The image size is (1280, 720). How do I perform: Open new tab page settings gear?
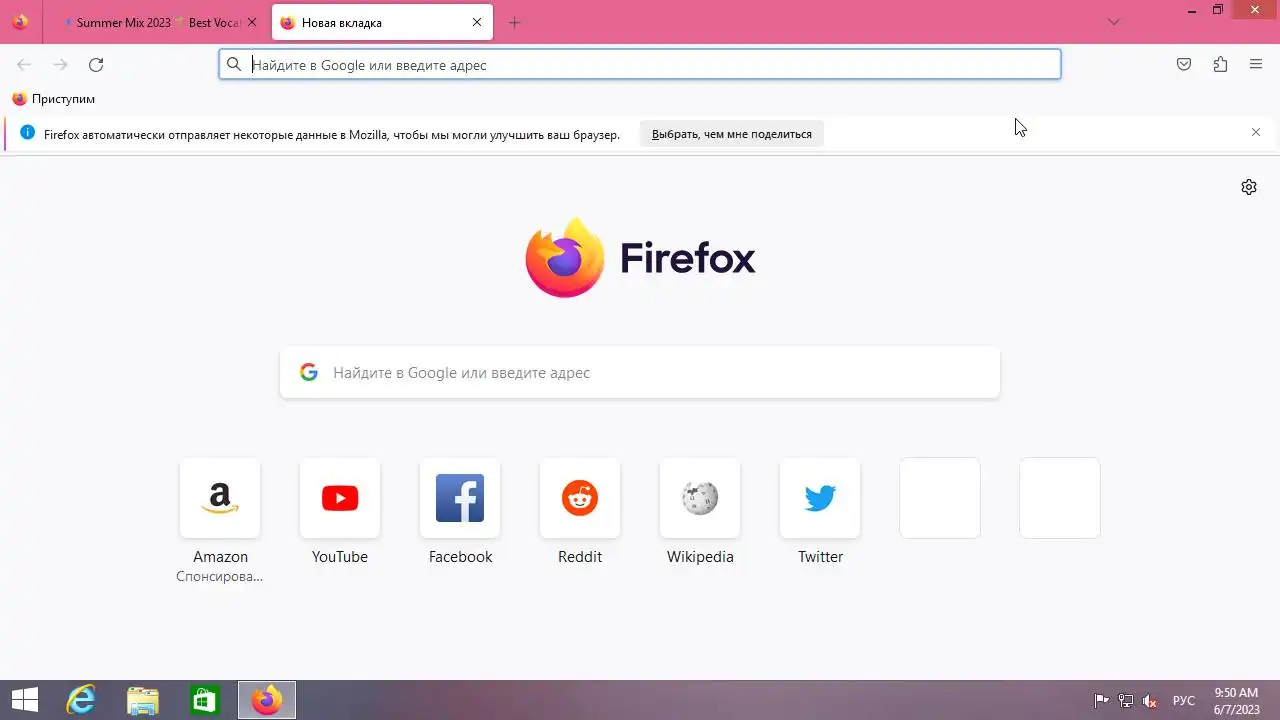(1249, 187)
